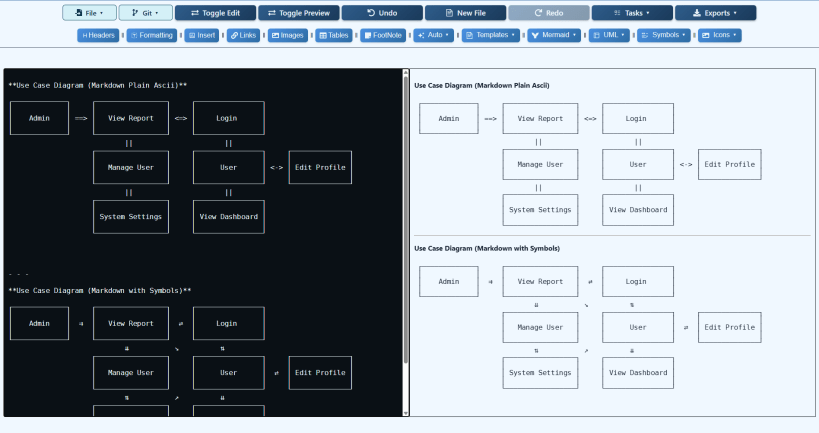Viewport: 819px width, 433px height.
Task: Click the Redo button
Action: click(x=548, y=13)
